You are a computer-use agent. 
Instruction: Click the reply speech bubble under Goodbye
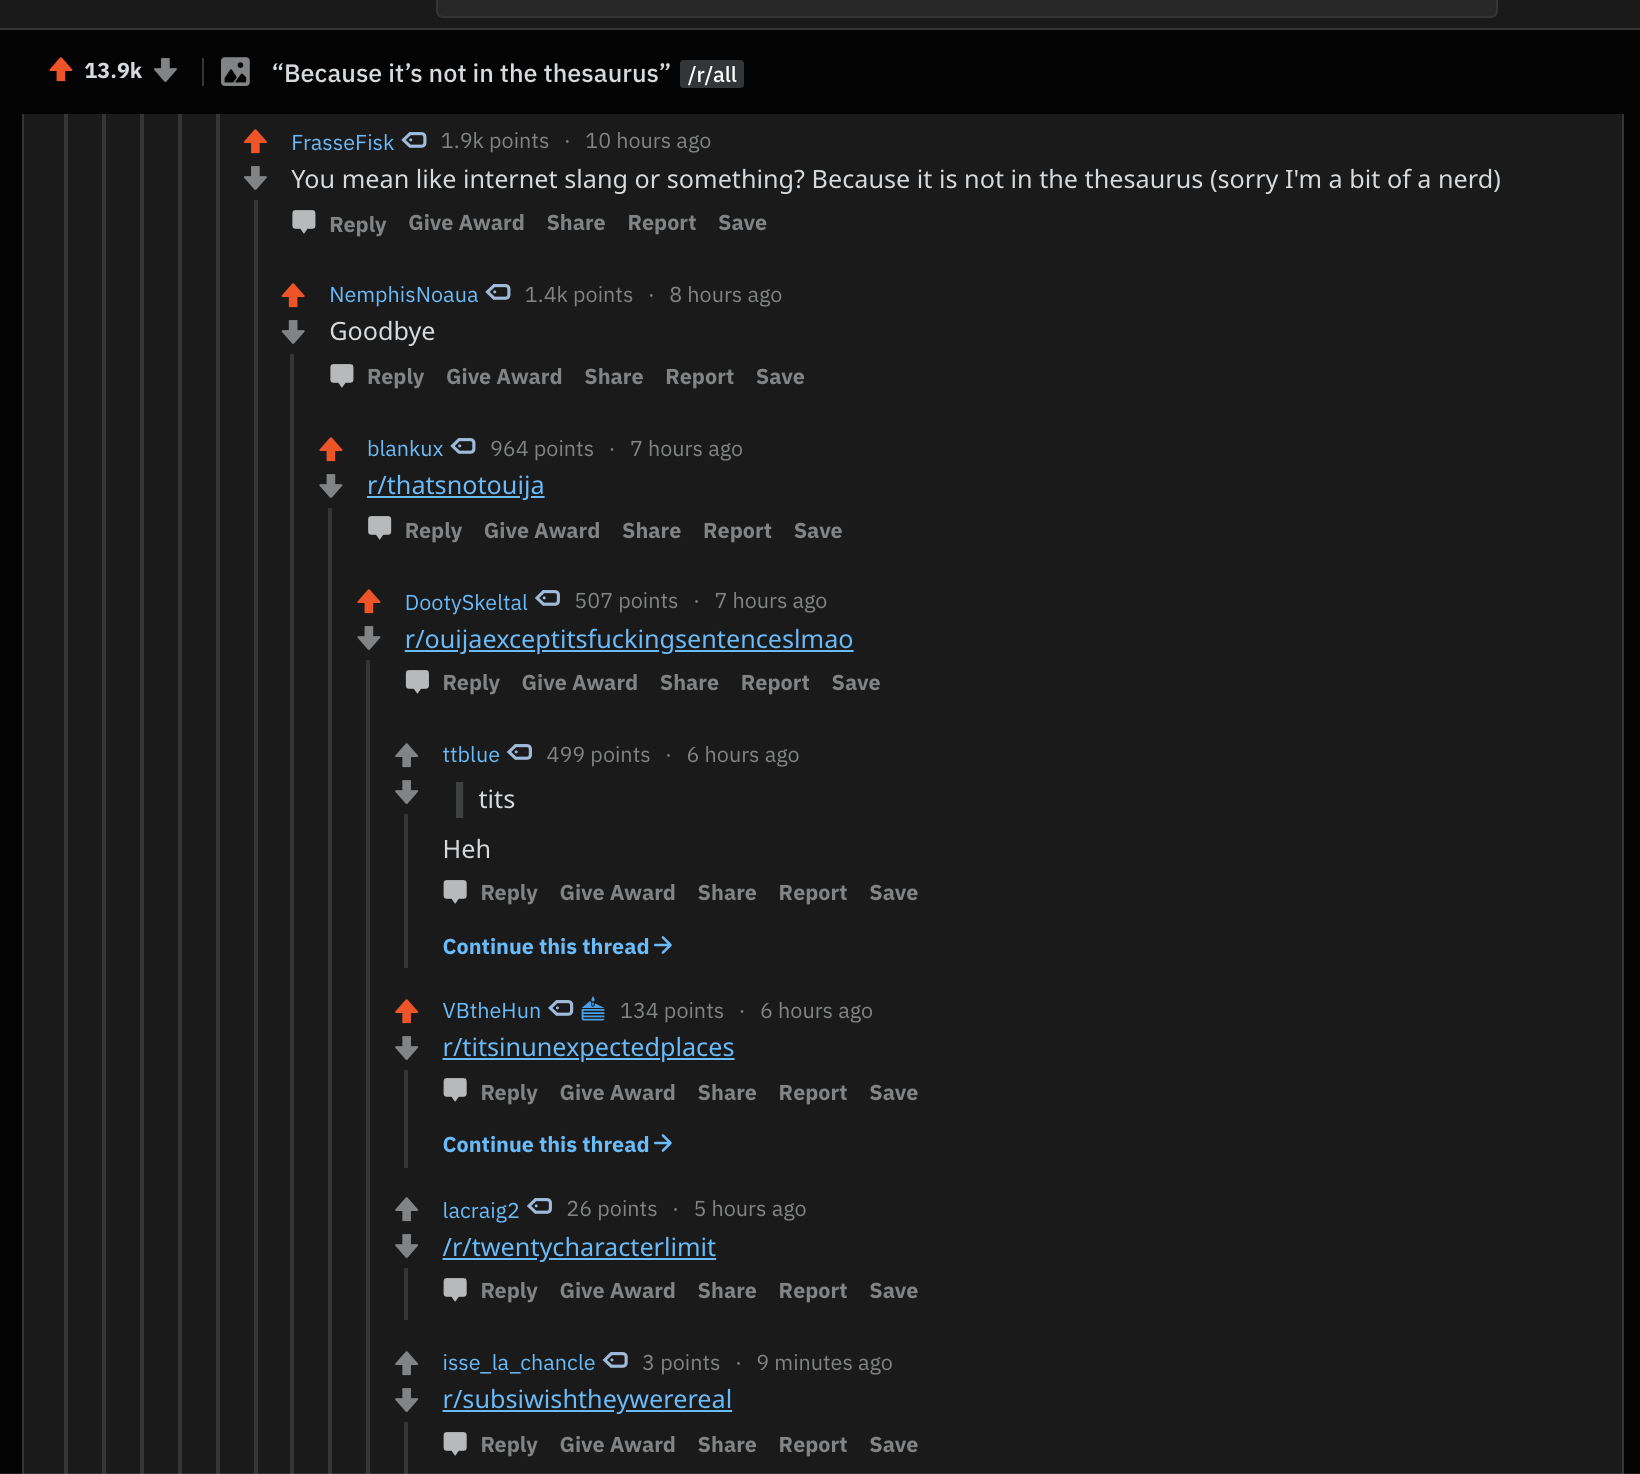coord(342,376)
